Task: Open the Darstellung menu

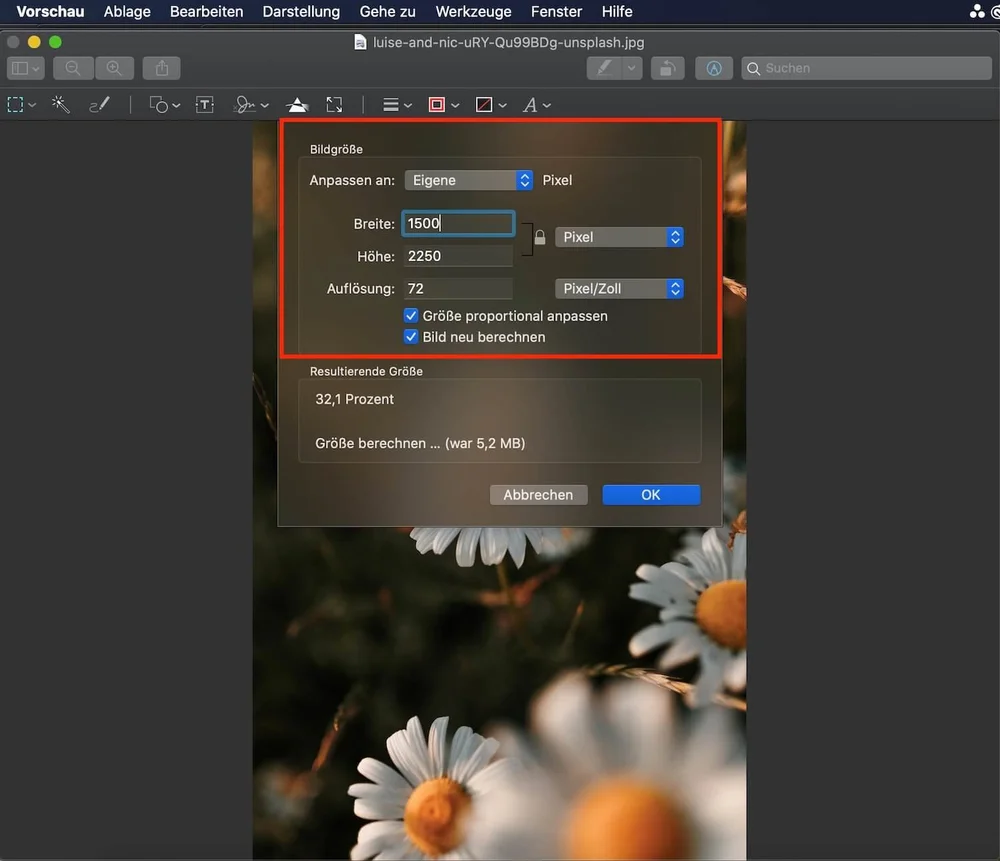Action: pos(301,11)
